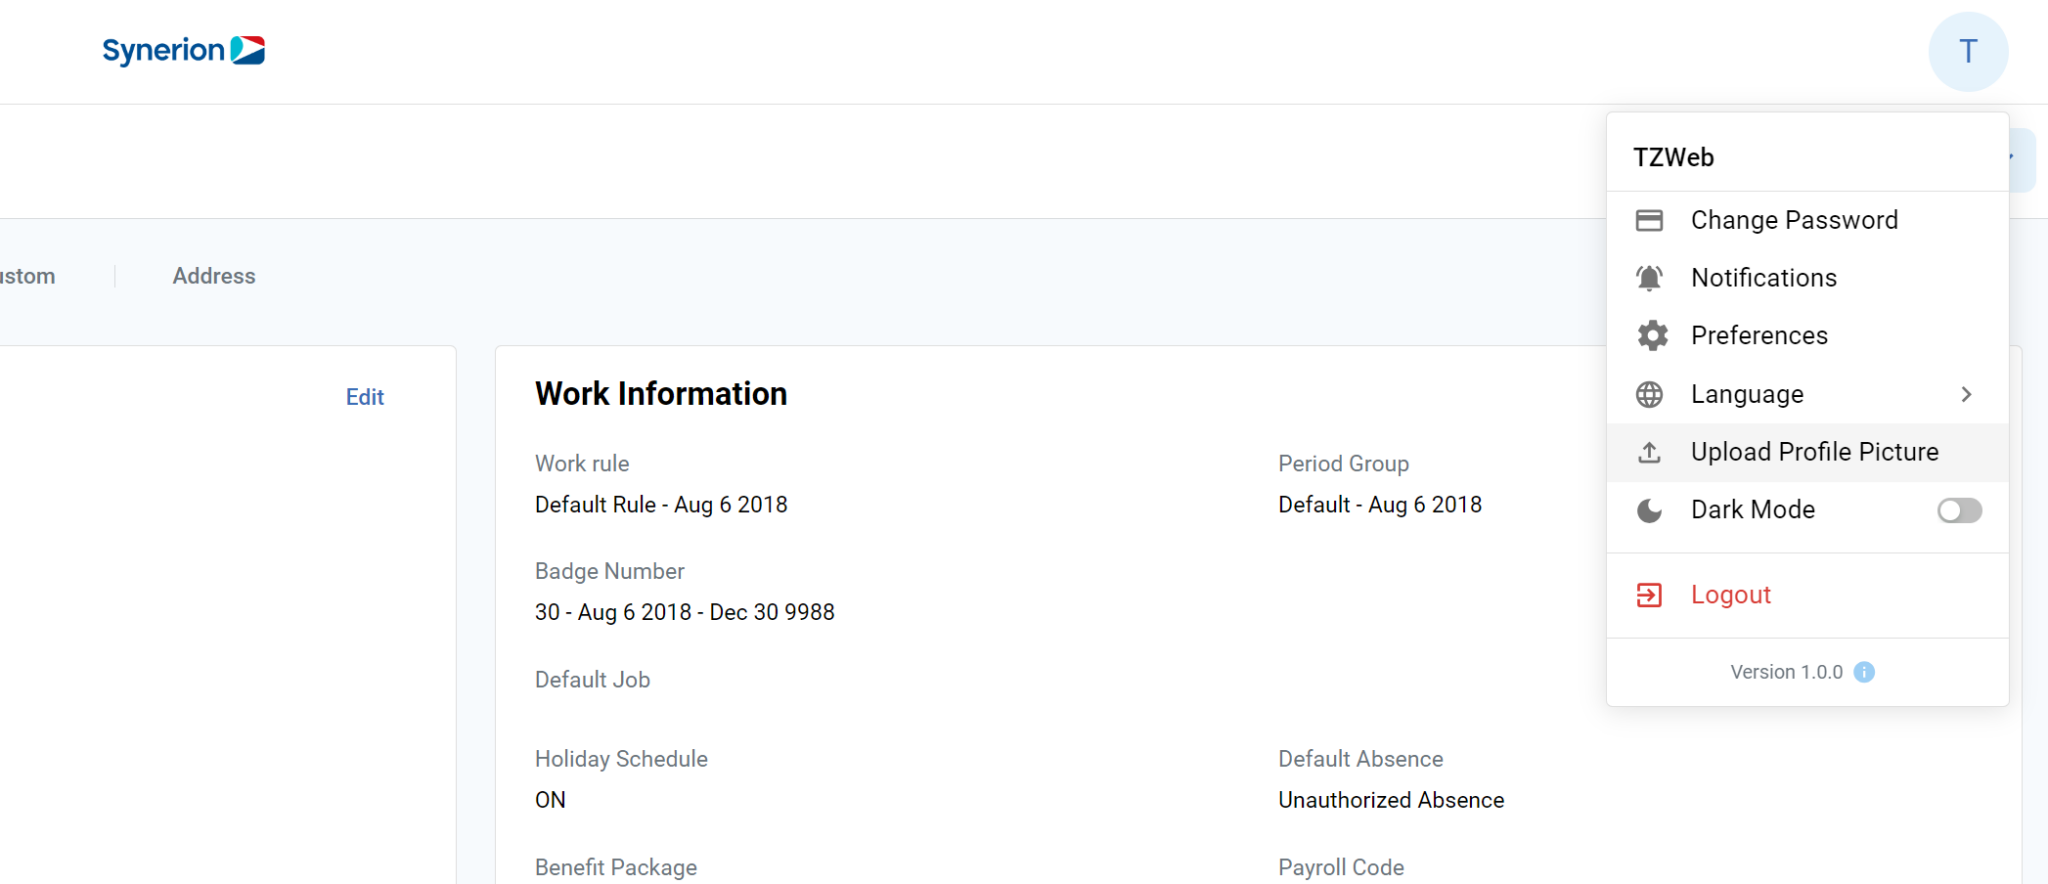The width and height of the screenshot is (2048, 884).
Task: Click the upload arrow icon
Action: (x=1649, y=453)
